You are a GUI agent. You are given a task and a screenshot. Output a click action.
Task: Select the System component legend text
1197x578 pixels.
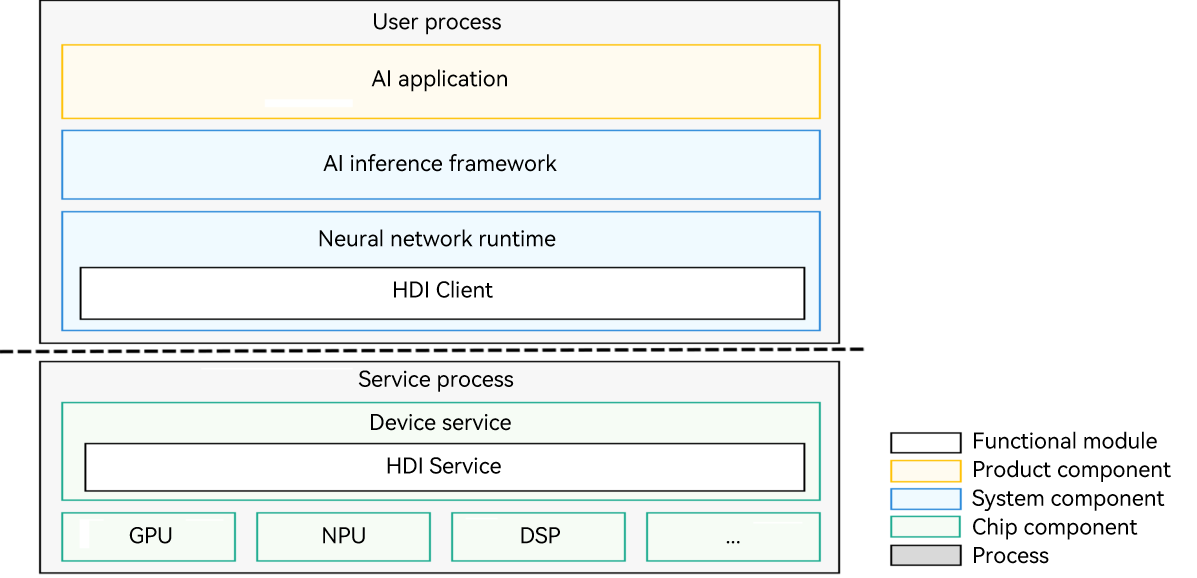(x=1068, y=499)
